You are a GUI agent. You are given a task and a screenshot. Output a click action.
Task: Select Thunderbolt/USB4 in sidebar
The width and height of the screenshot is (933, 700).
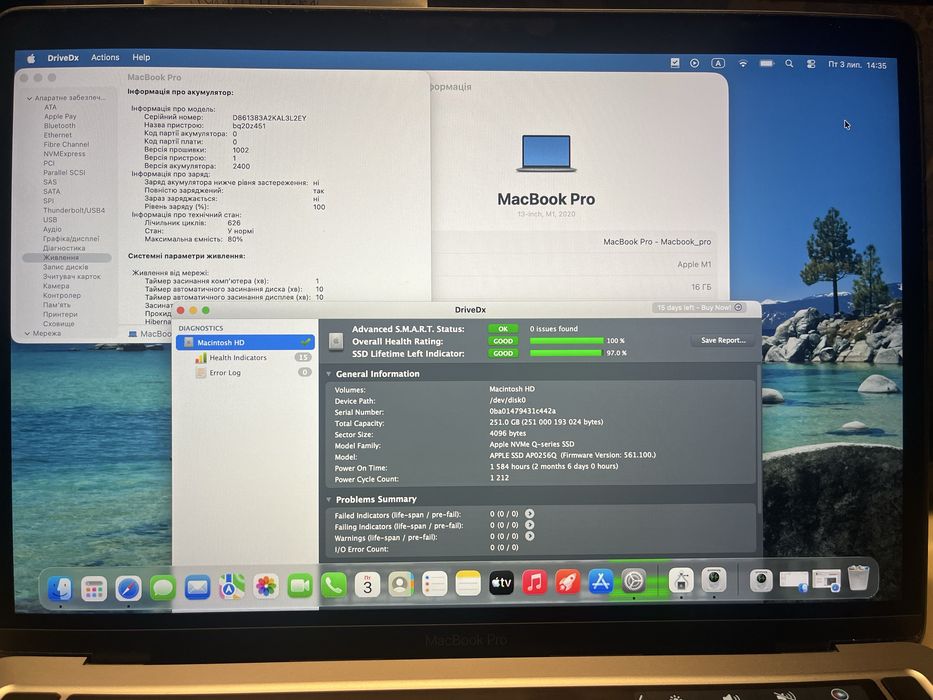tap(74, 210)
